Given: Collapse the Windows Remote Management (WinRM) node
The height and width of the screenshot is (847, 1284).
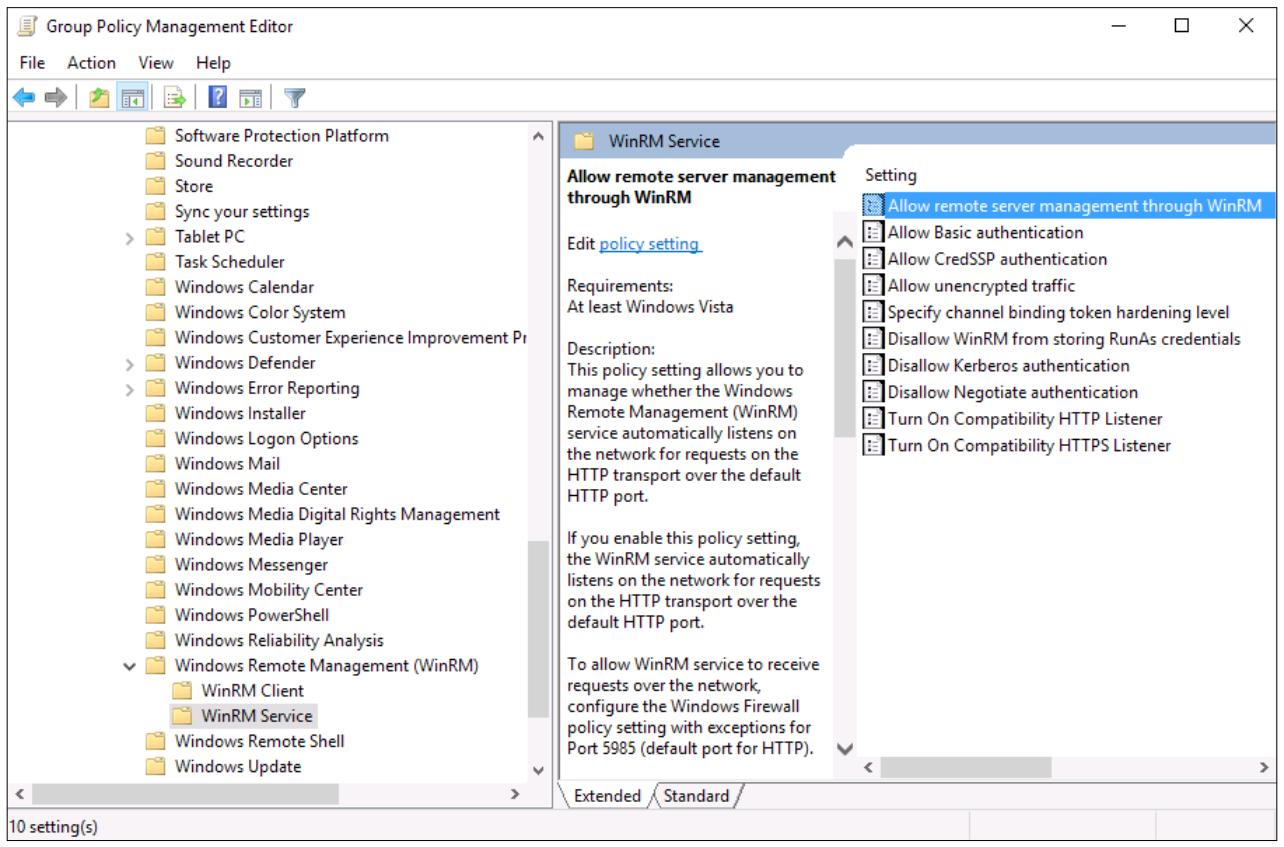Looking at the screenshot, I should pyautogui.click(x=129, y=665).
